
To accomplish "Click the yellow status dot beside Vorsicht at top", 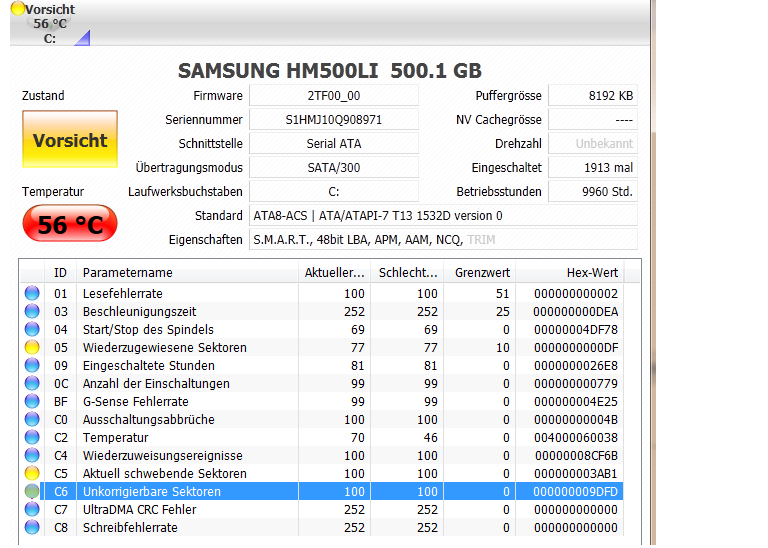I will (18, 8).
